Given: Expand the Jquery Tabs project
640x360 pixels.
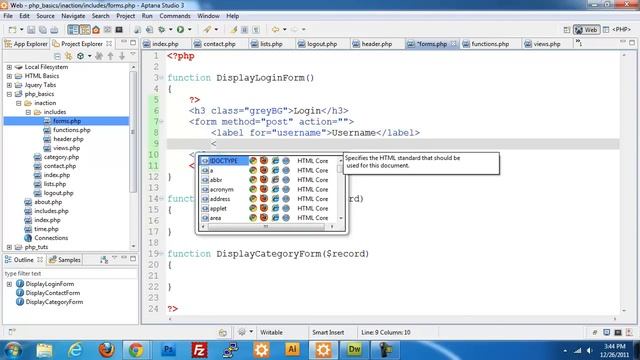Looking at the screenshot, I should tap(9, 85).
